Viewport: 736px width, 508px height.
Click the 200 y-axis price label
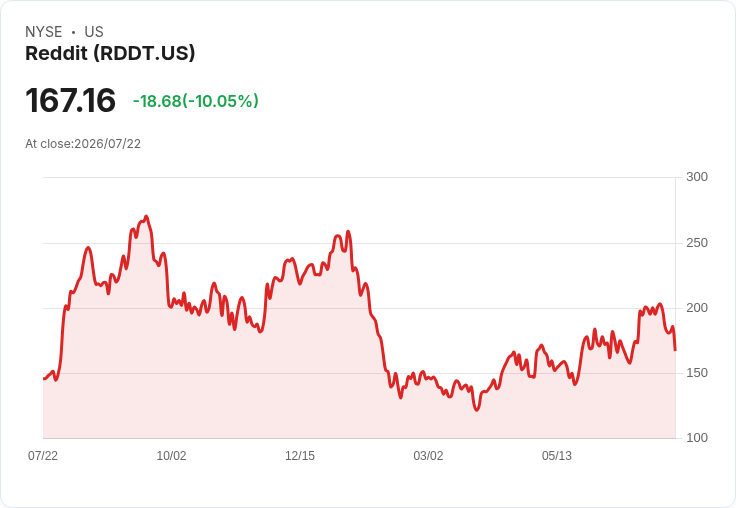pyautogui.click(x=697, y=308)
